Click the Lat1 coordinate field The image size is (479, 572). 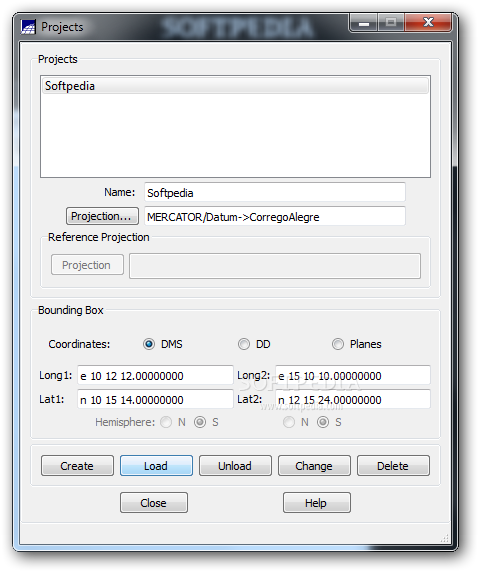point(155,399)
